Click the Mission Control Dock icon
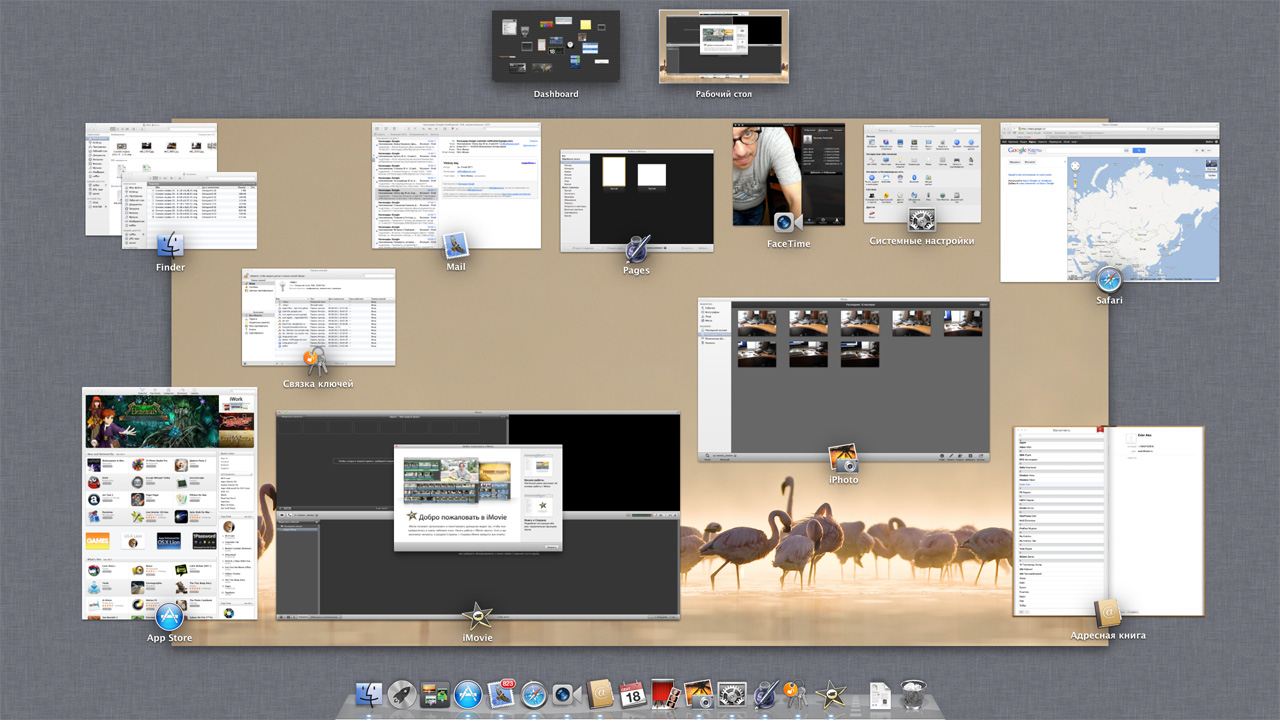 click(x=435, y=695)
